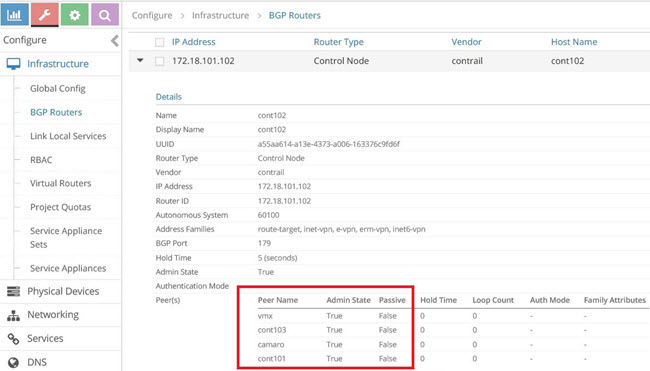Click the Infrastructure monitor icon
650x371 pixels.
point(13,64)
